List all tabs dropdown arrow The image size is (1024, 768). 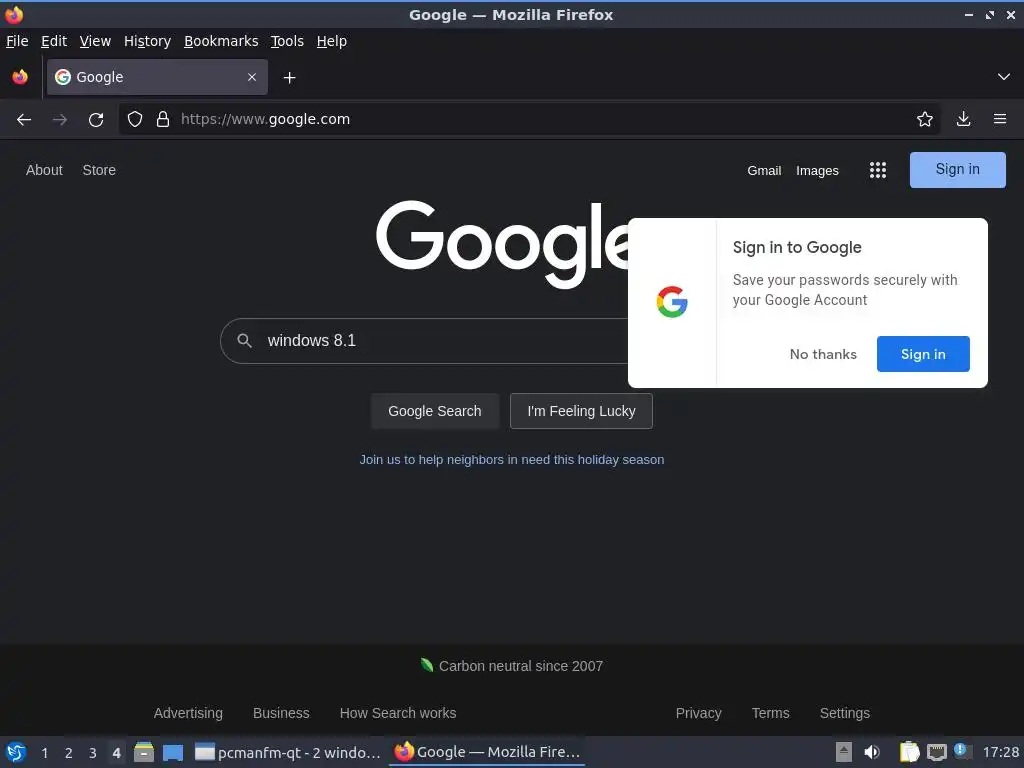coord(1004,77)
